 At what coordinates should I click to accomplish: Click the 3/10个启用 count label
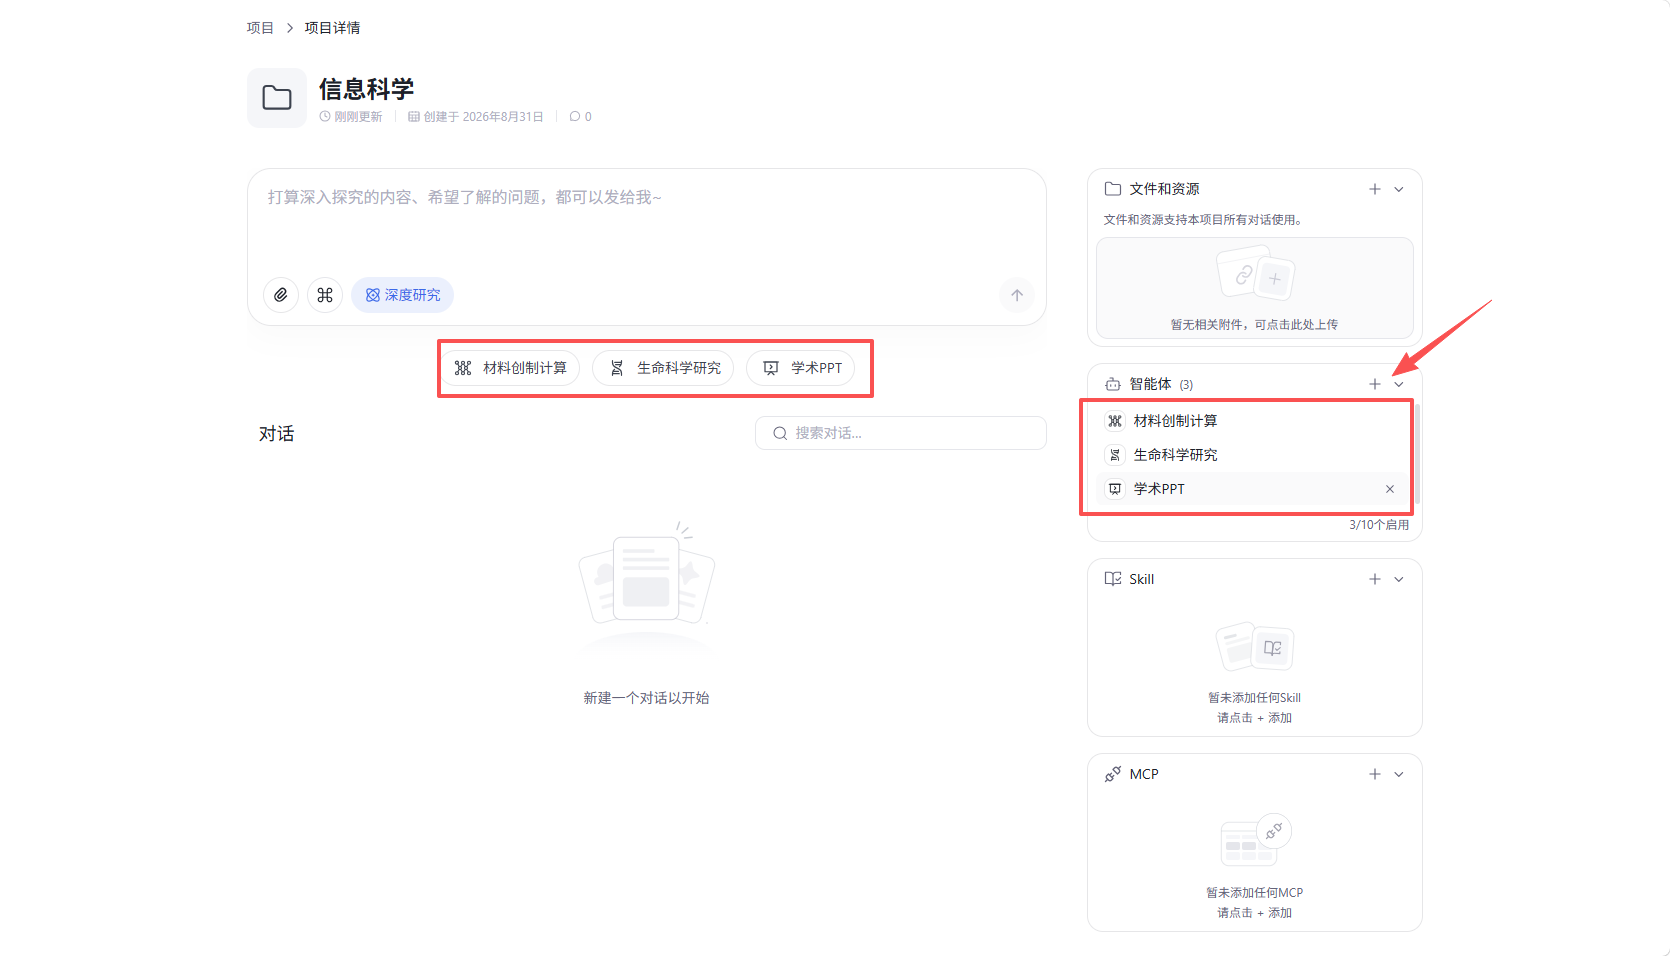pyautogui.click(x=1379, y=525)
